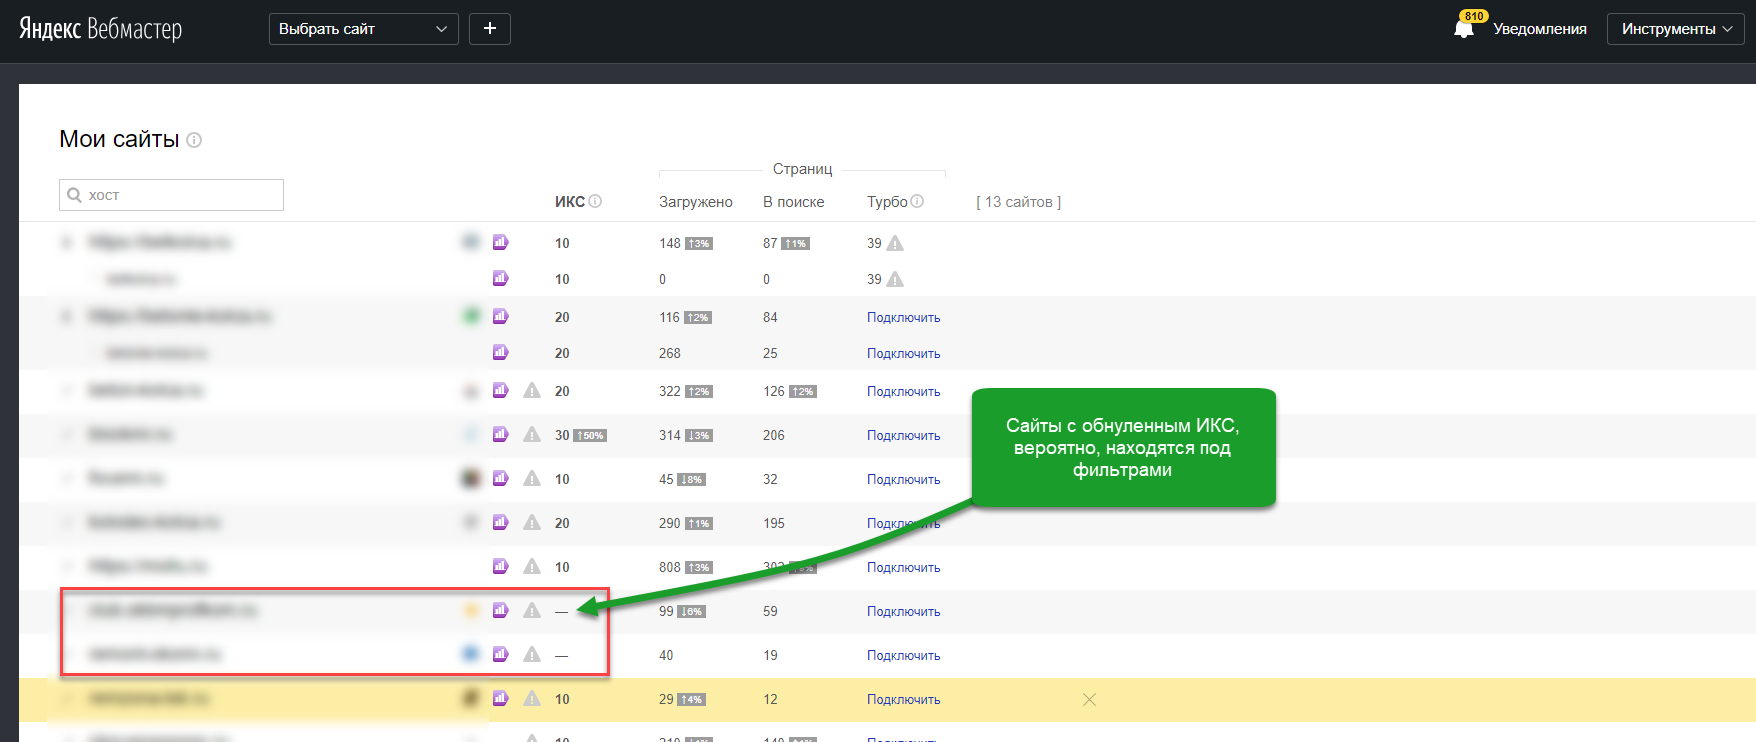
Task: Click the in-search value 195
Action: point(774,523)
